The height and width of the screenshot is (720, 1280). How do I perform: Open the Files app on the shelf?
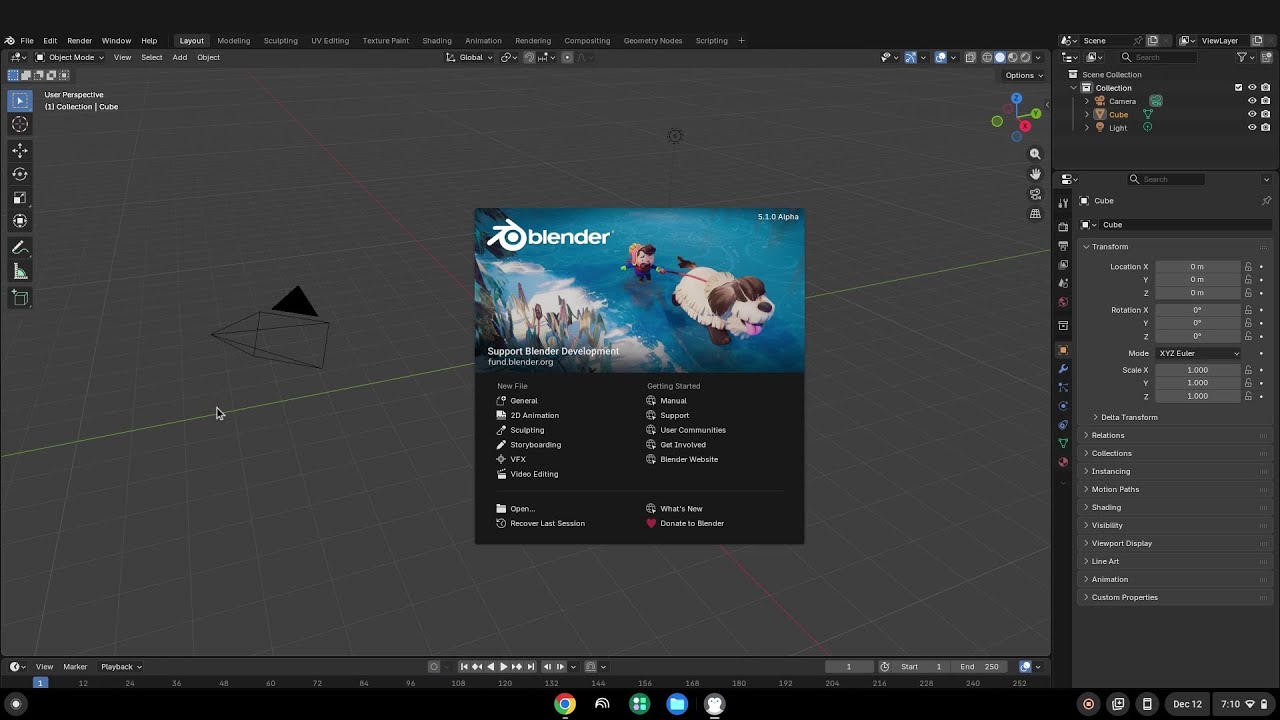click(677, 704)
